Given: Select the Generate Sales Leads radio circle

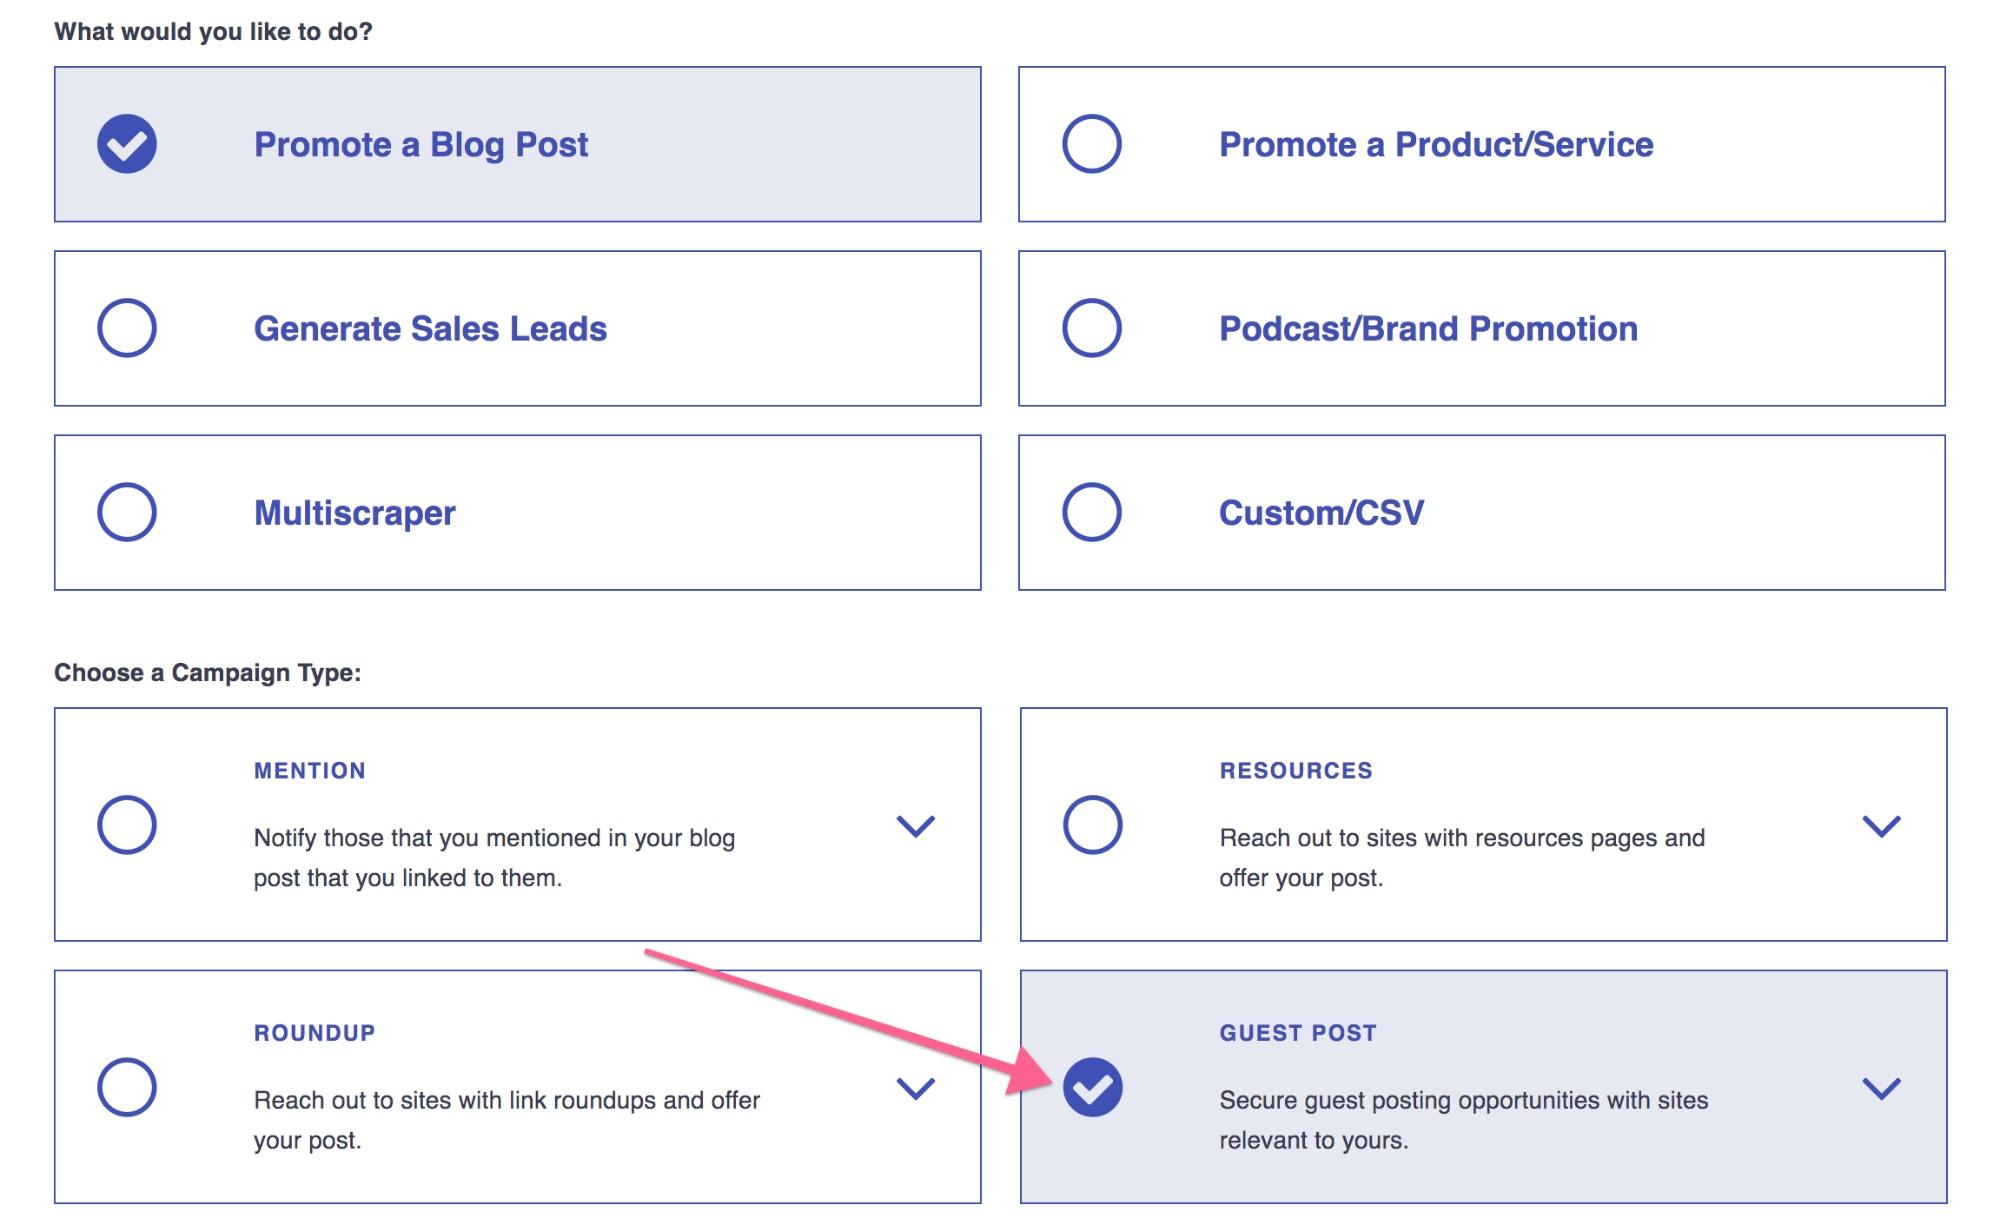Looking at the screenshot, I should [127, 328].
